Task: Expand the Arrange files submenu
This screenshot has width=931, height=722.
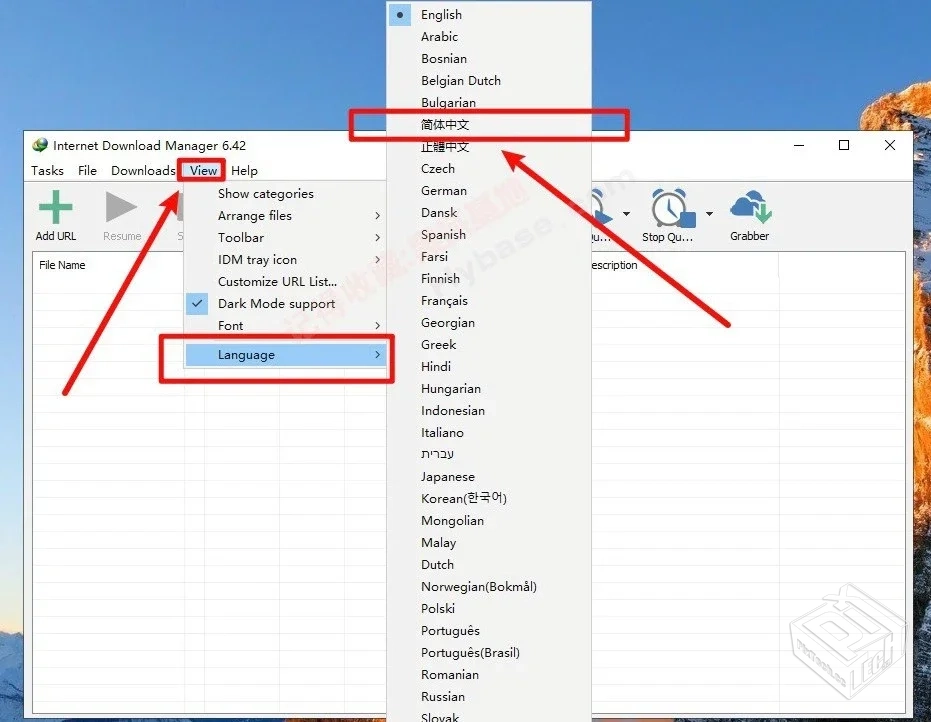Action: click(254, 215)
